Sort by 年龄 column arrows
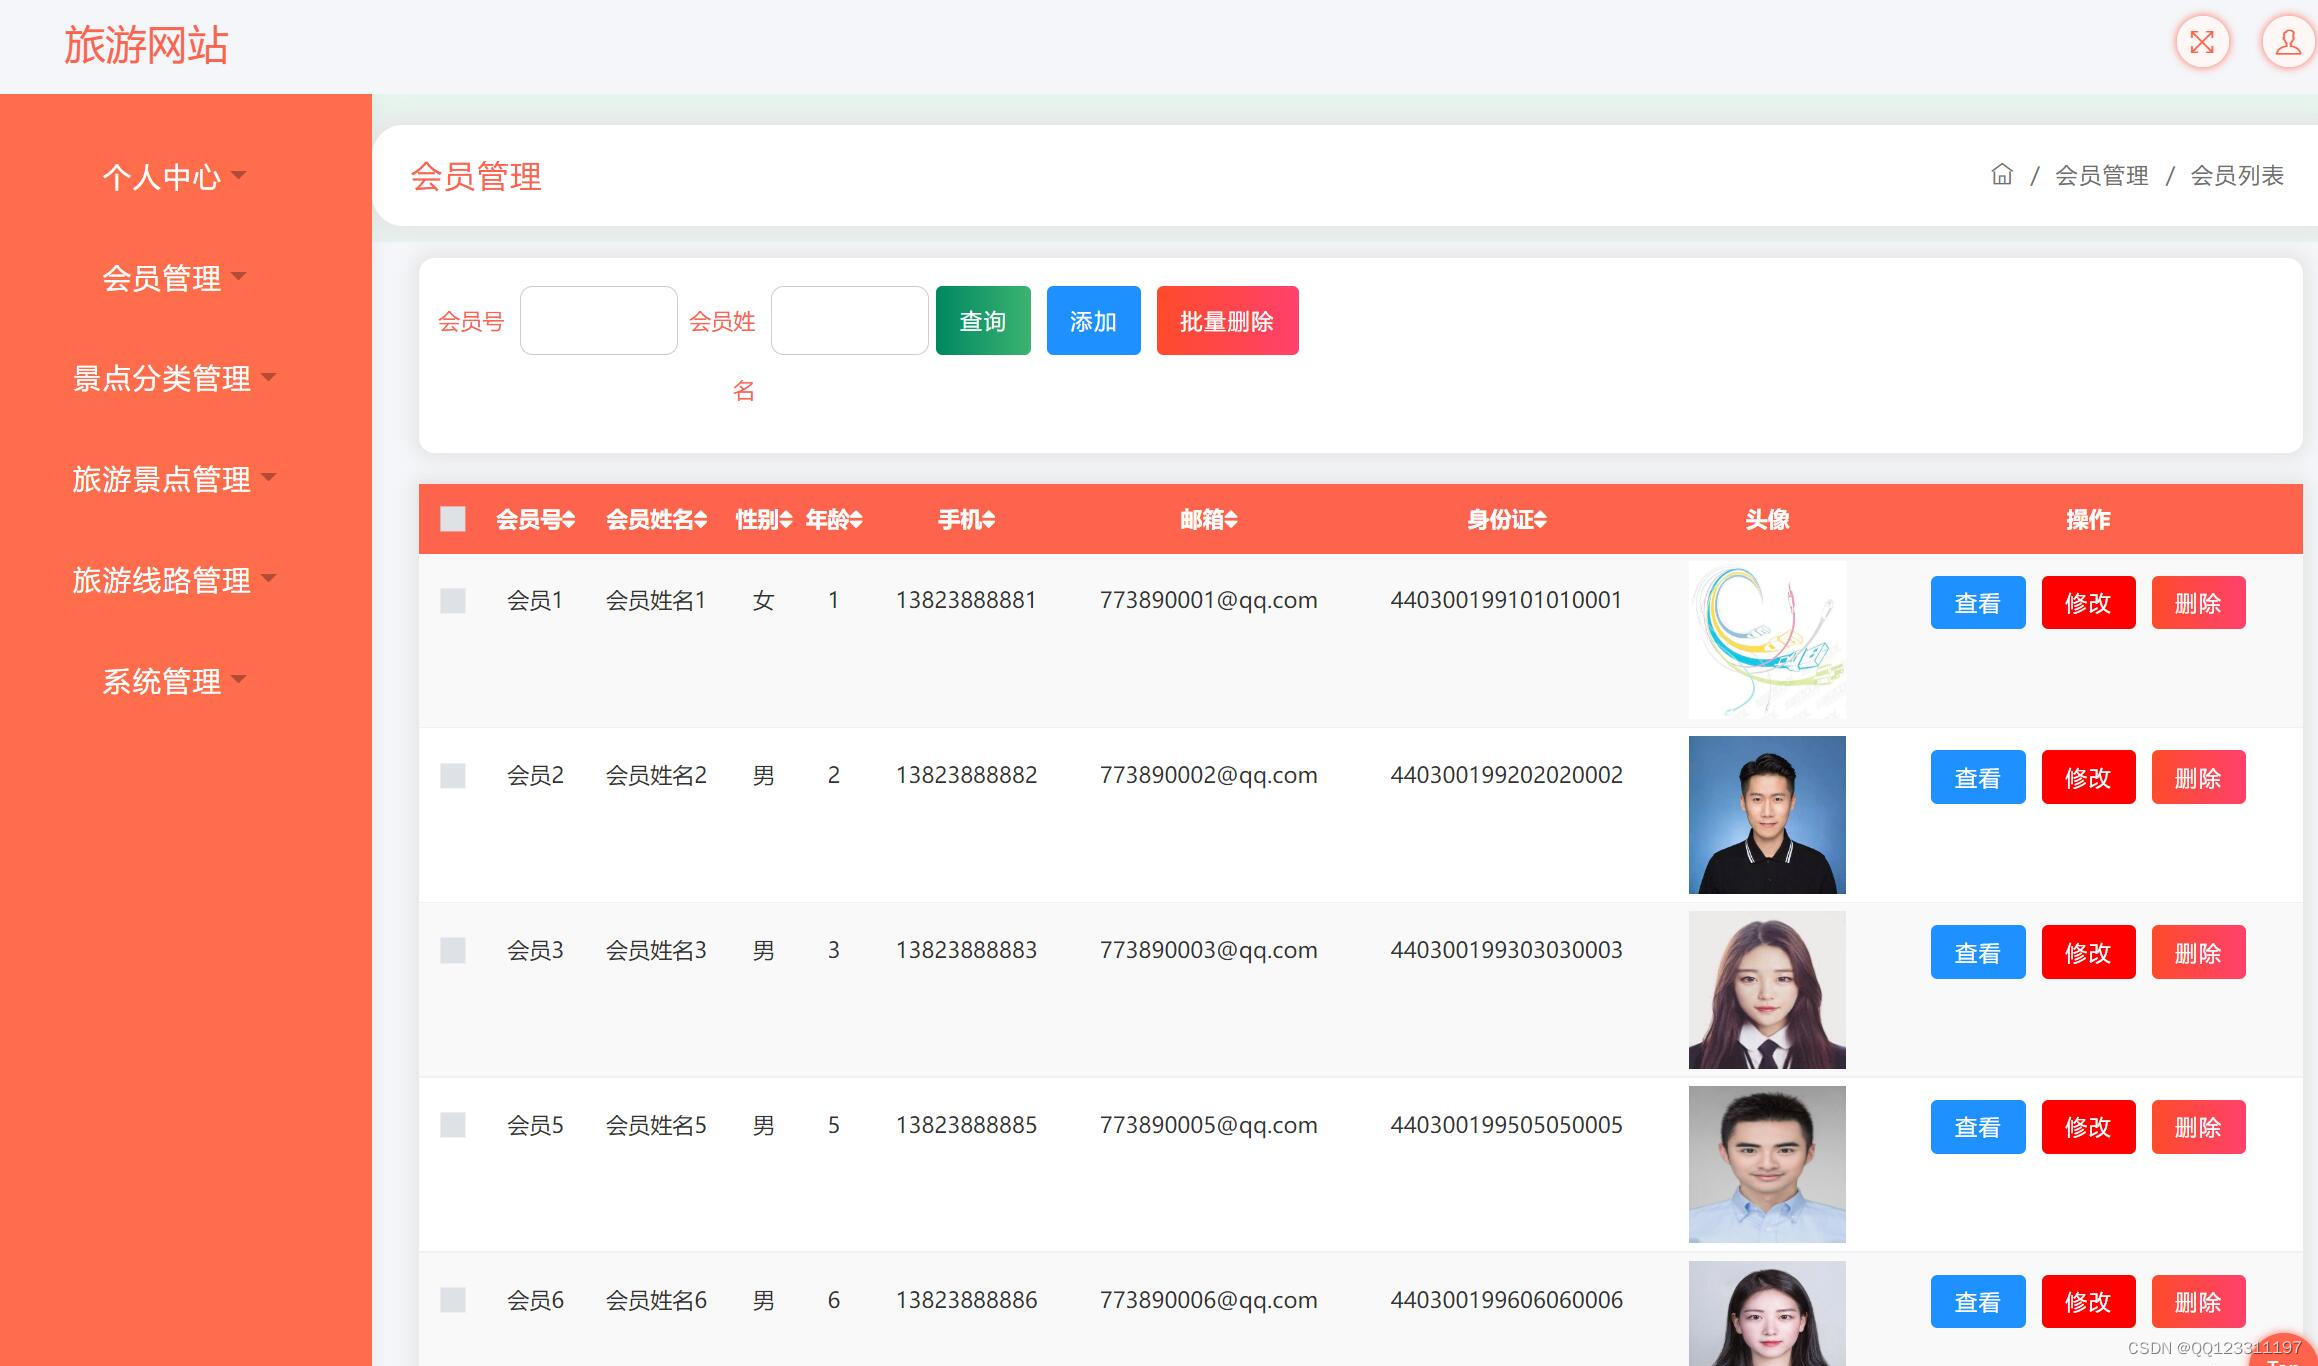The width and height of the screenshot is (2318, 1366). point(856,520)
